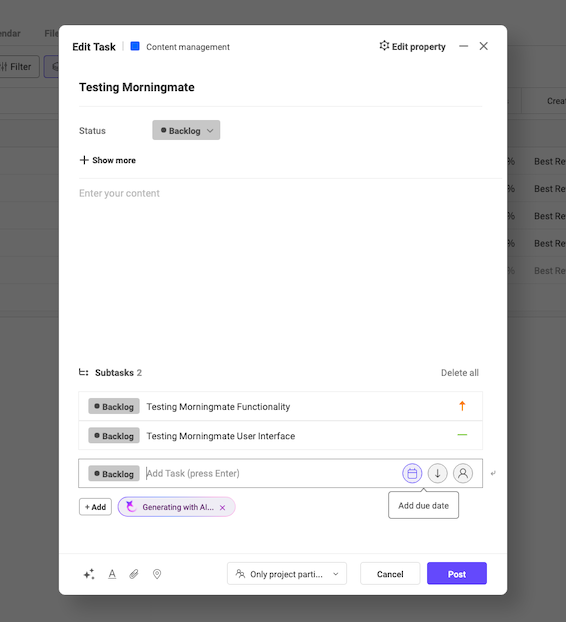Attach a file with the paperclip icon

tap(134, 574)
